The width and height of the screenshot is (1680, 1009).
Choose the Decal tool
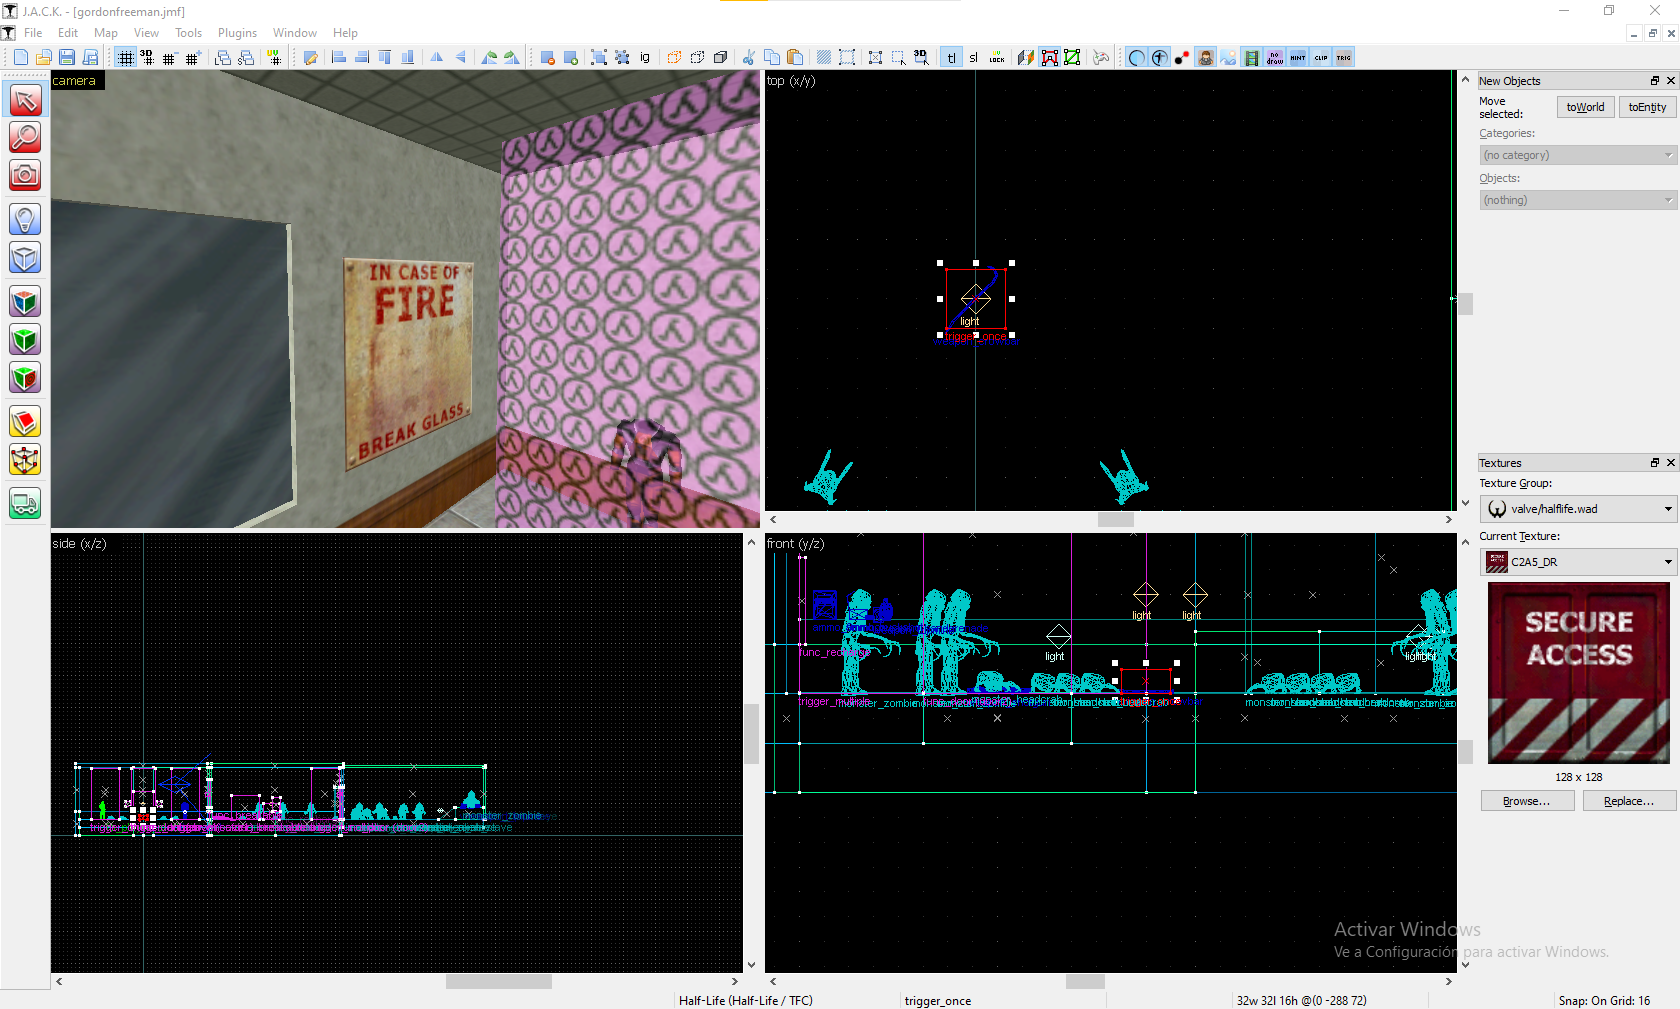pyautogui.click(x=25, y=378)
